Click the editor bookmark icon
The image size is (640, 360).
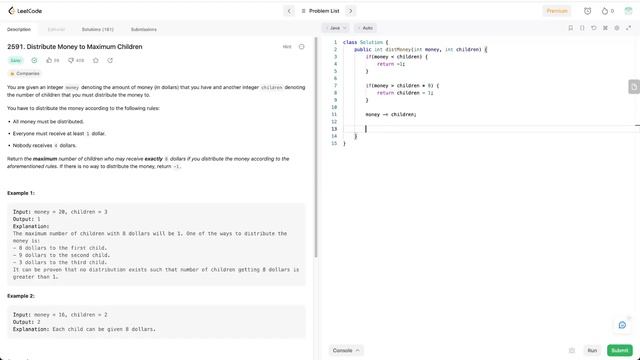pos(571,28)
